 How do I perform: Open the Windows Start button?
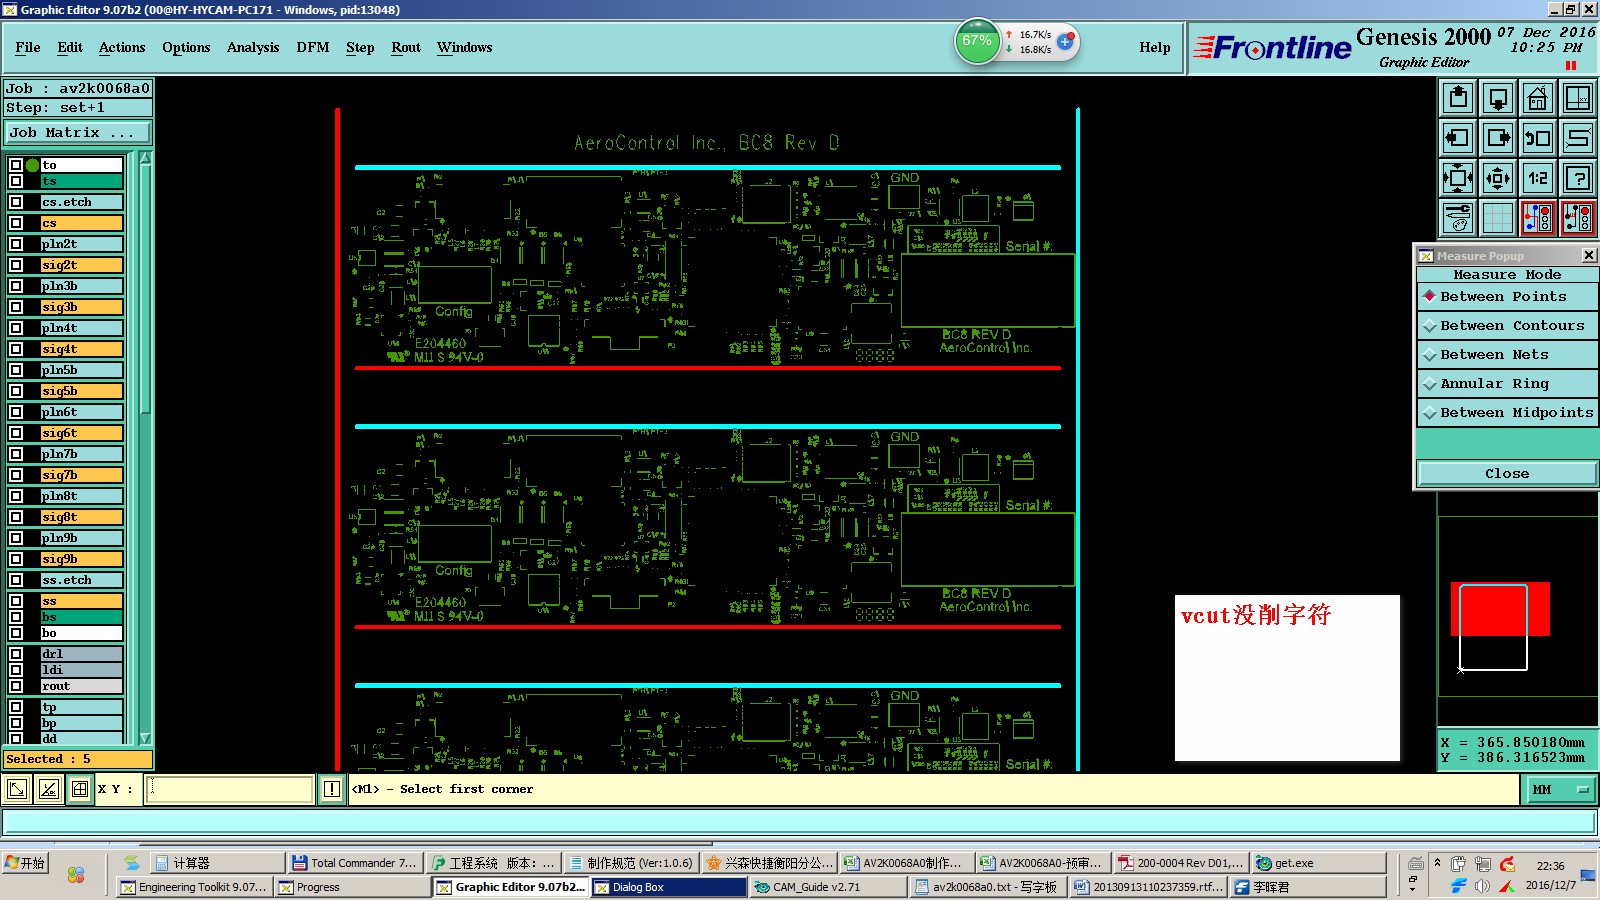[26, 863]
